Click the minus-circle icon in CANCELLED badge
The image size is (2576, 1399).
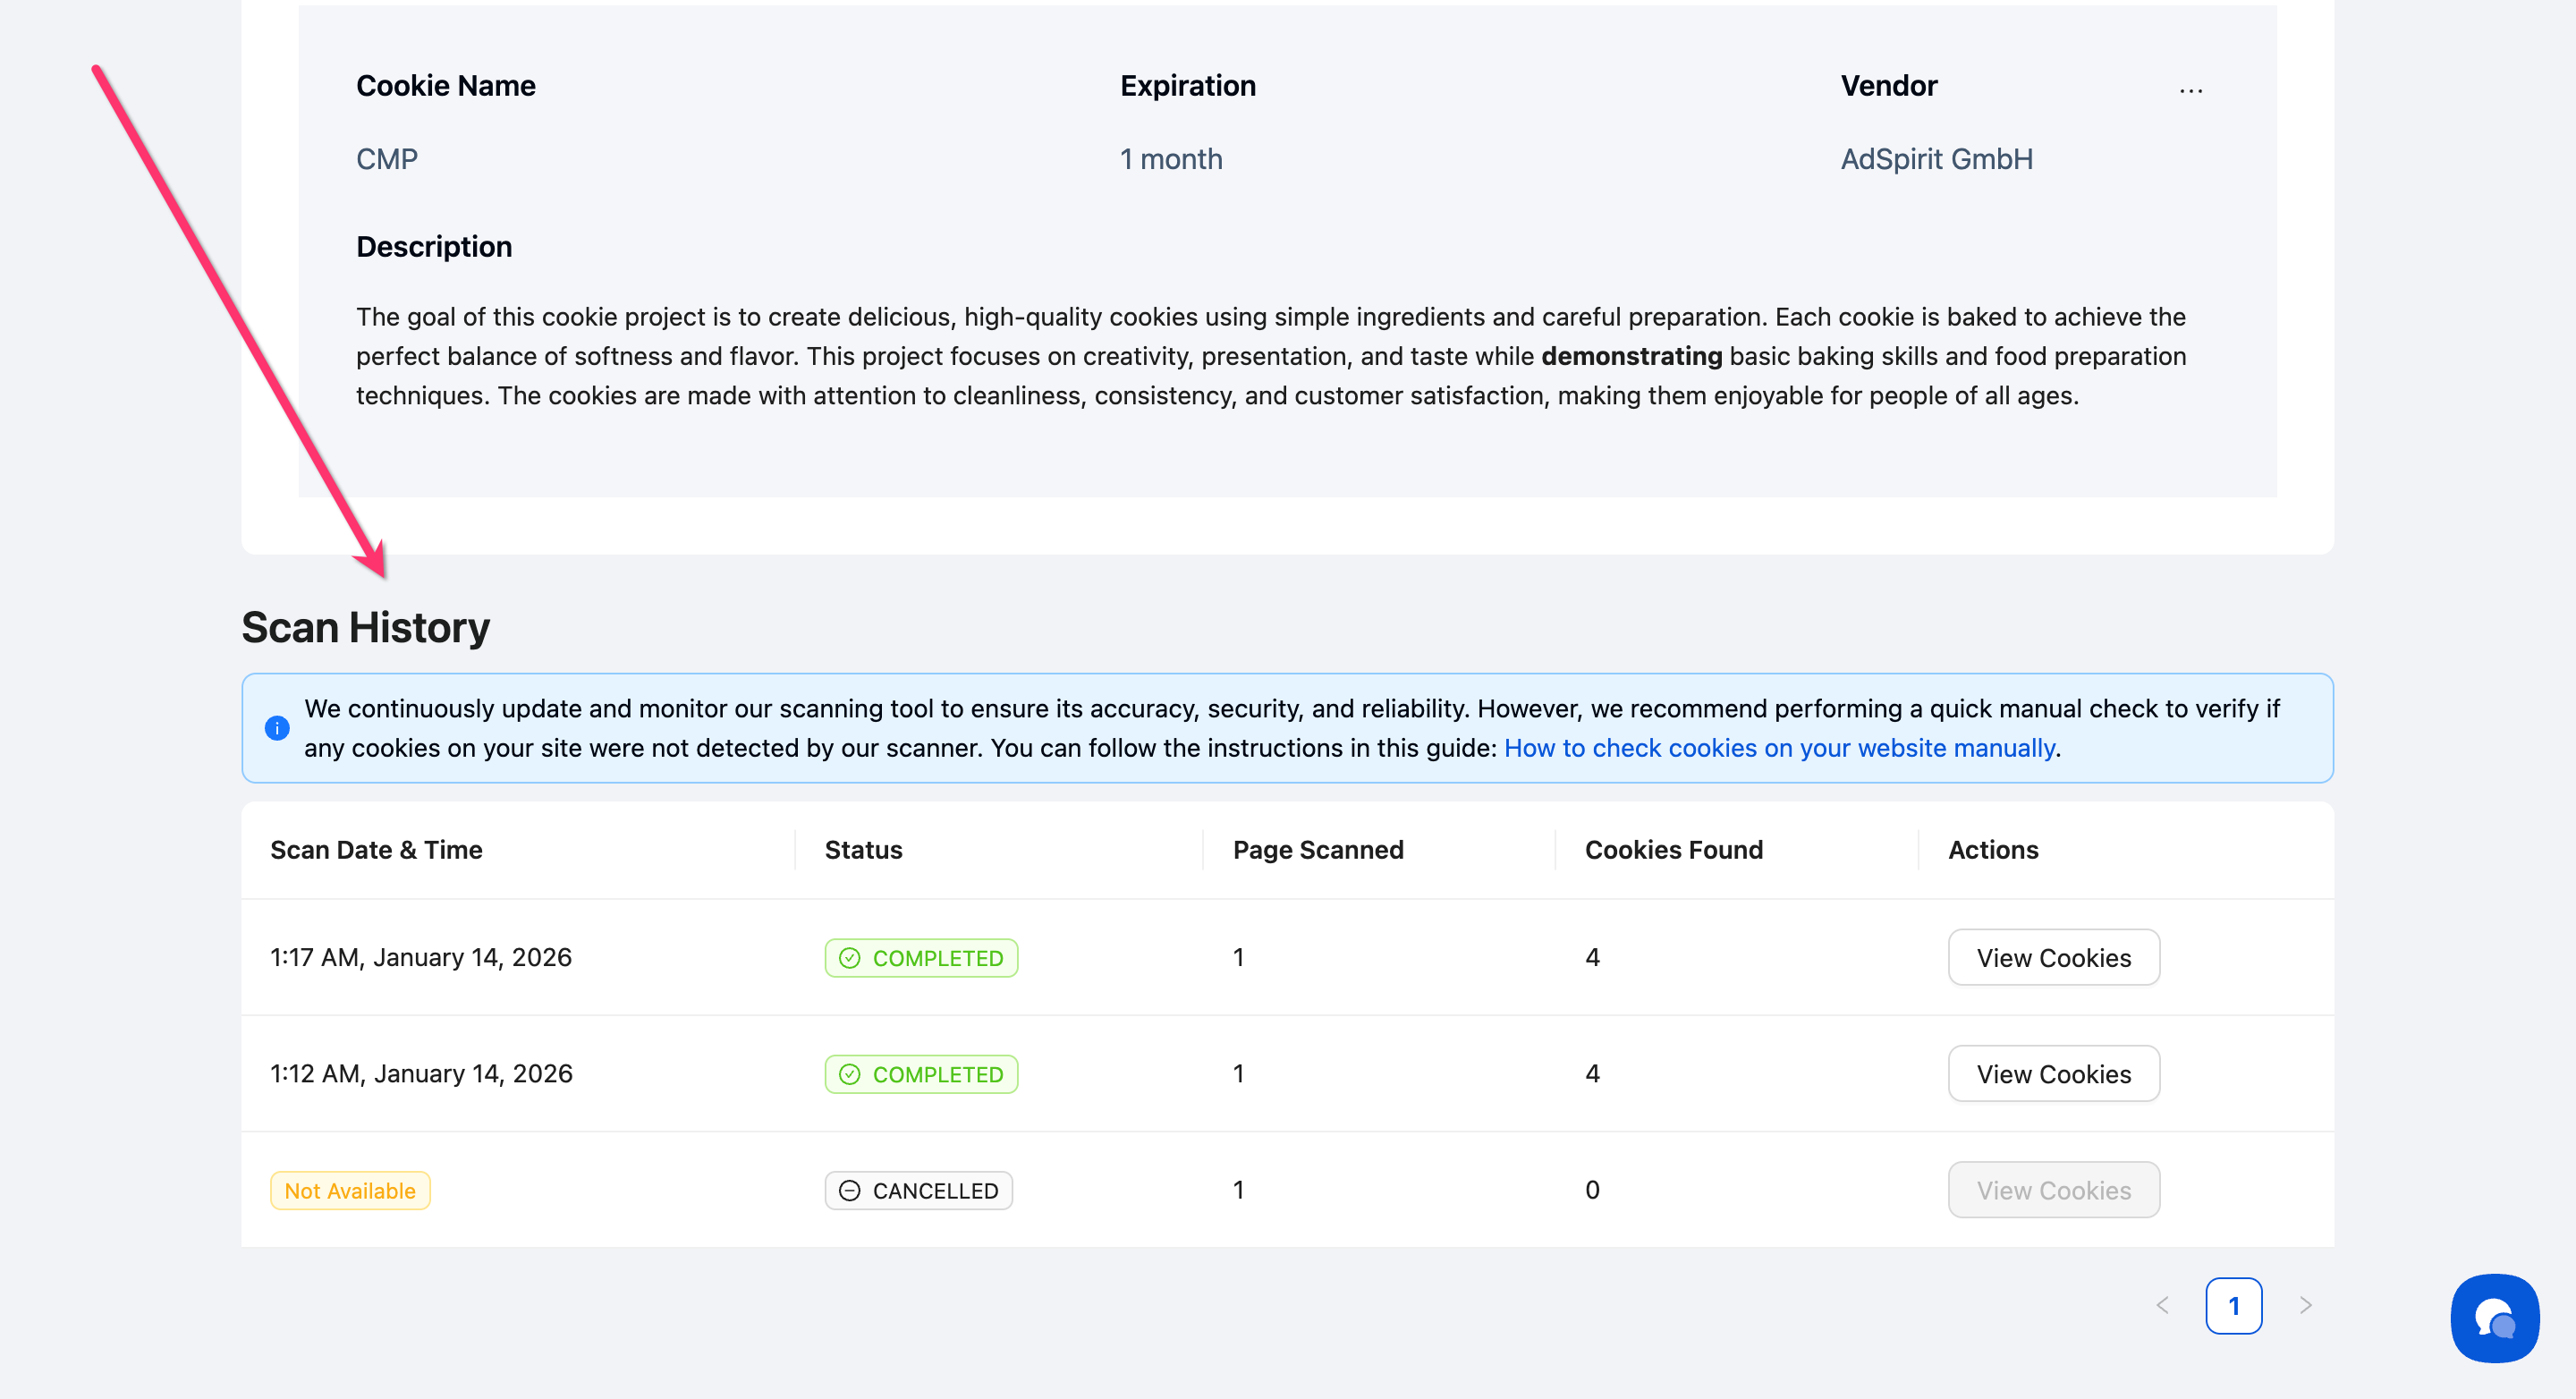coord(849,1190)
